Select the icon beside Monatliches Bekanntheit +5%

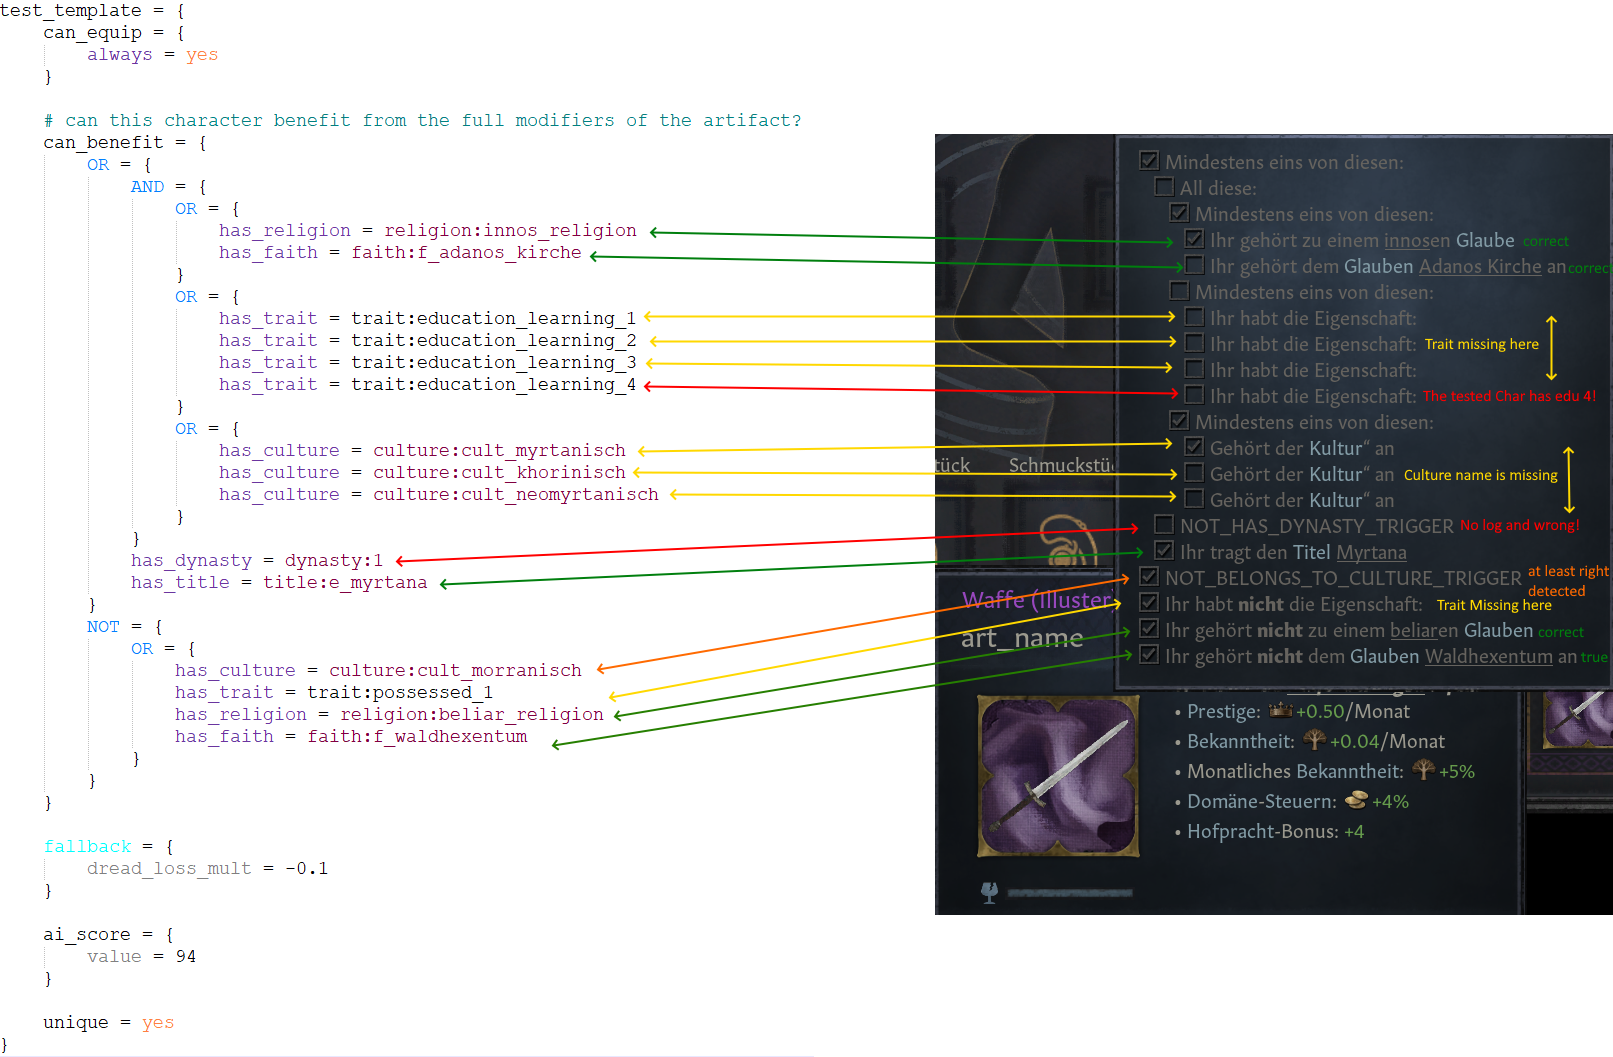pyautogui.click(x=1423, y=770)
